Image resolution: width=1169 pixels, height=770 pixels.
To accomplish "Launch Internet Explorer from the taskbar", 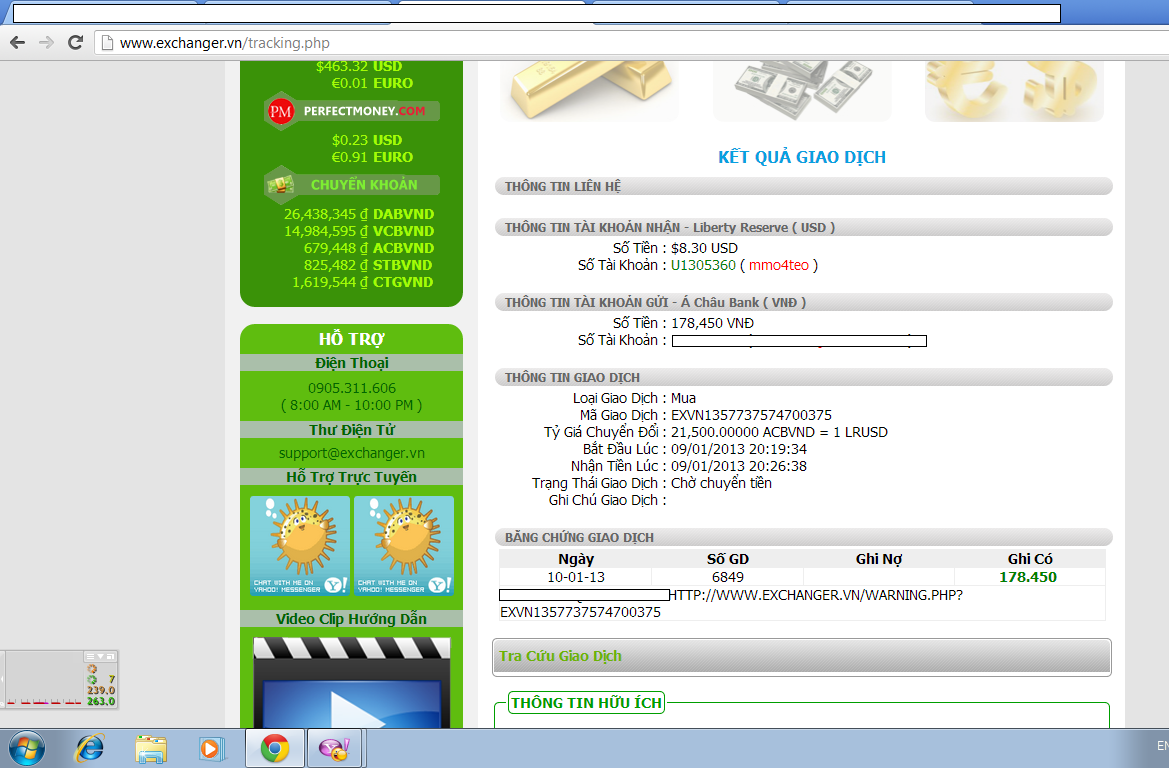I will click(x=89, y=748).
